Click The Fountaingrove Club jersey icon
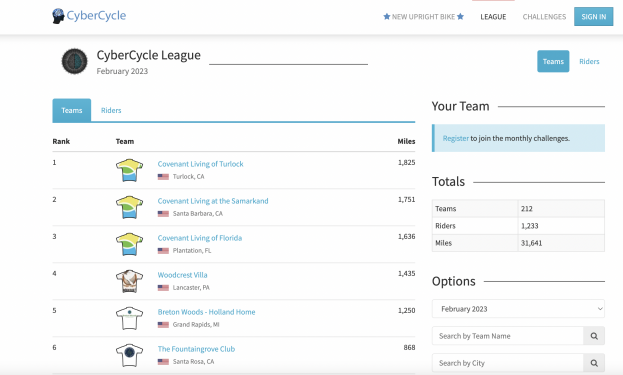This screenshot has width=623, height=375. click(130, 355)
